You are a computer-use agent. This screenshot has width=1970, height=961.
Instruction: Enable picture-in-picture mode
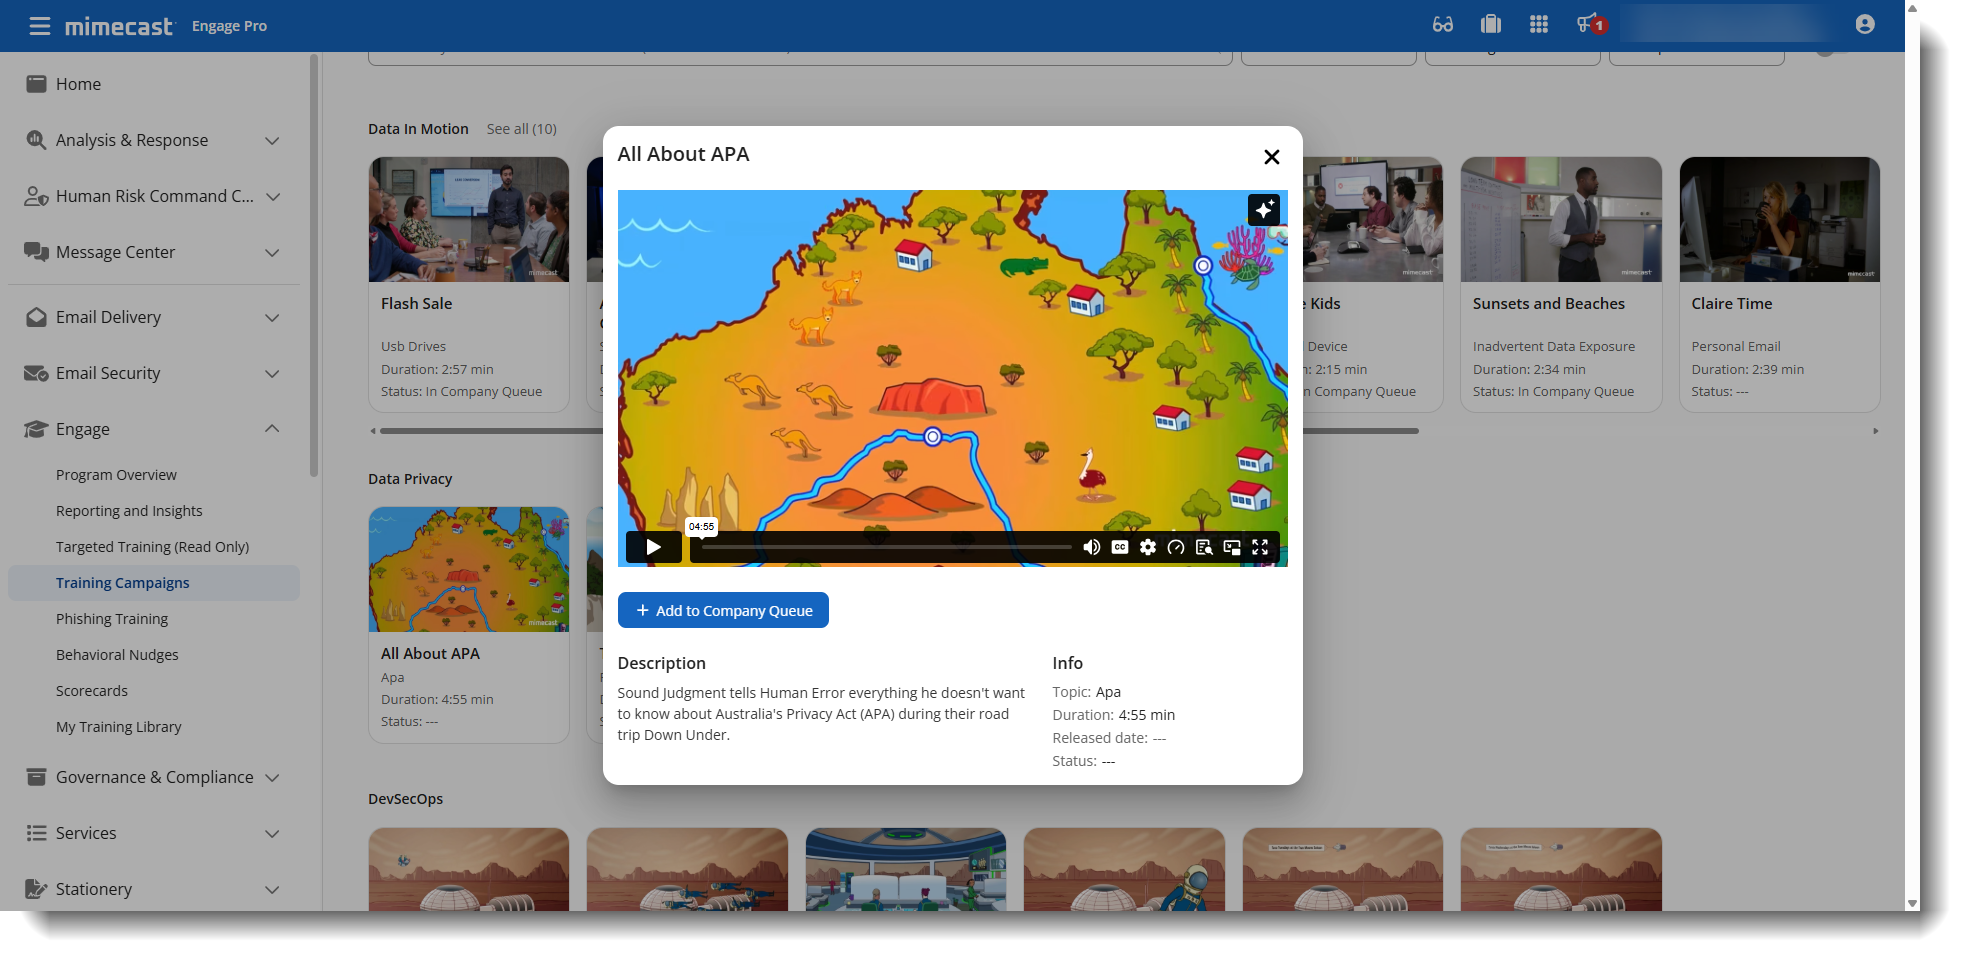tap(1232, 547)
